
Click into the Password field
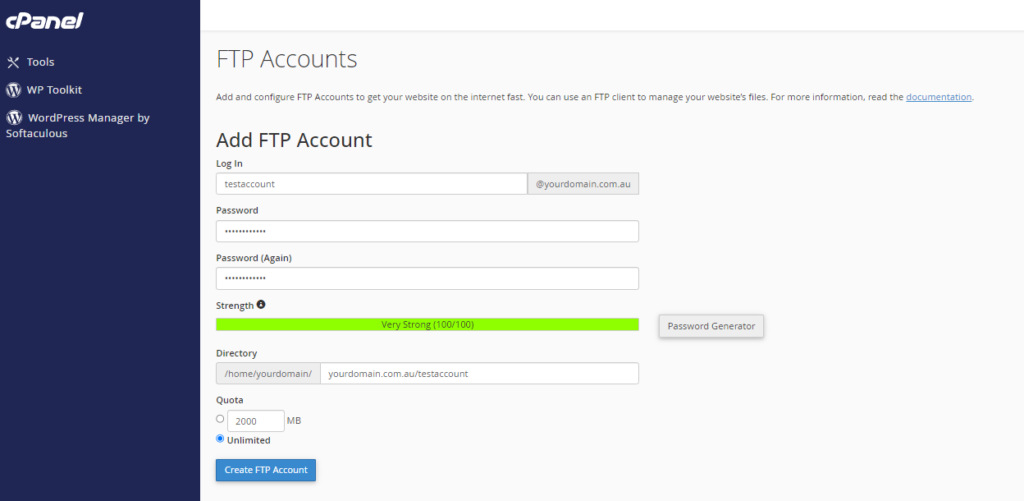[427, 231]
